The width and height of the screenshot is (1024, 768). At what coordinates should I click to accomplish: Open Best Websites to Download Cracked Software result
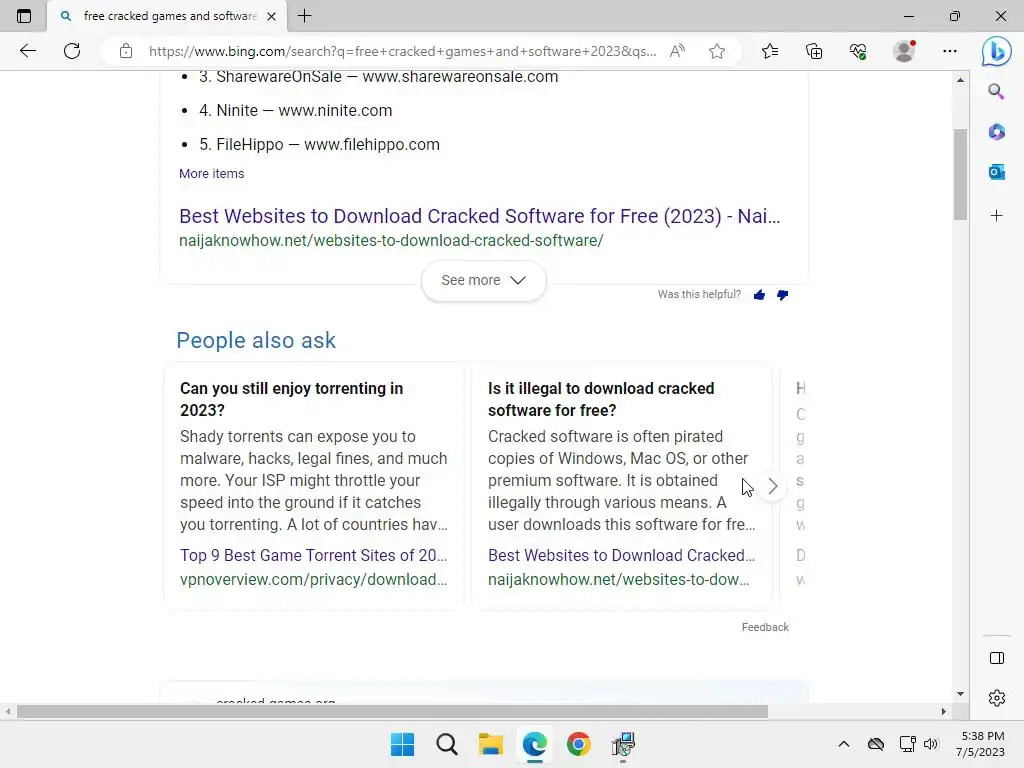click(x=479, y=216)
